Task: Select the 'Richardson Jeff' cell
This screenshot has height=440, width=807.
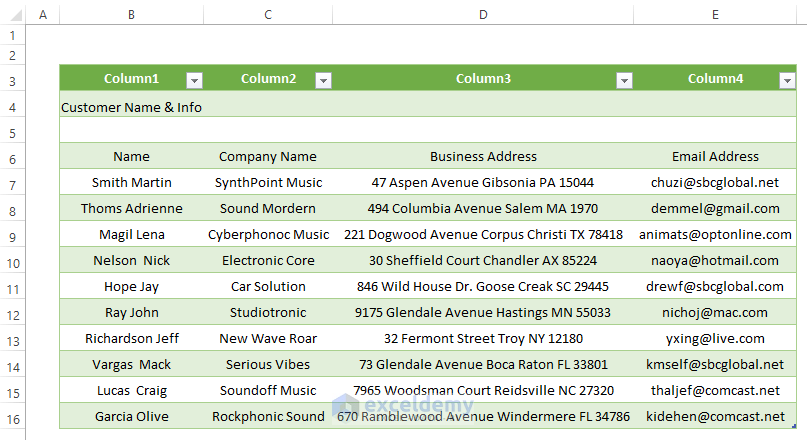Action: (132, 338)
